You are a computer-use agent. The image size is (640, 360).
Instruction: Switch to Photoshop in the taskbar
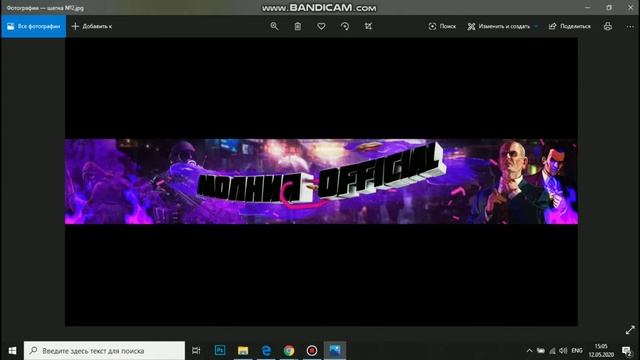[x=220, y=351]
